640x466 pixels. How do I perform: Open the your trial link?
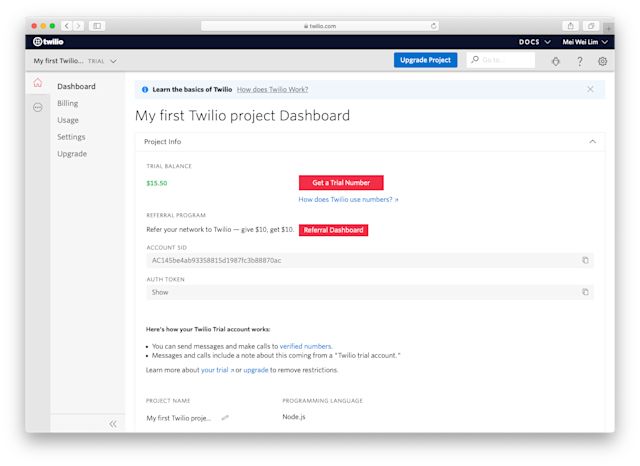coord(217,370)
